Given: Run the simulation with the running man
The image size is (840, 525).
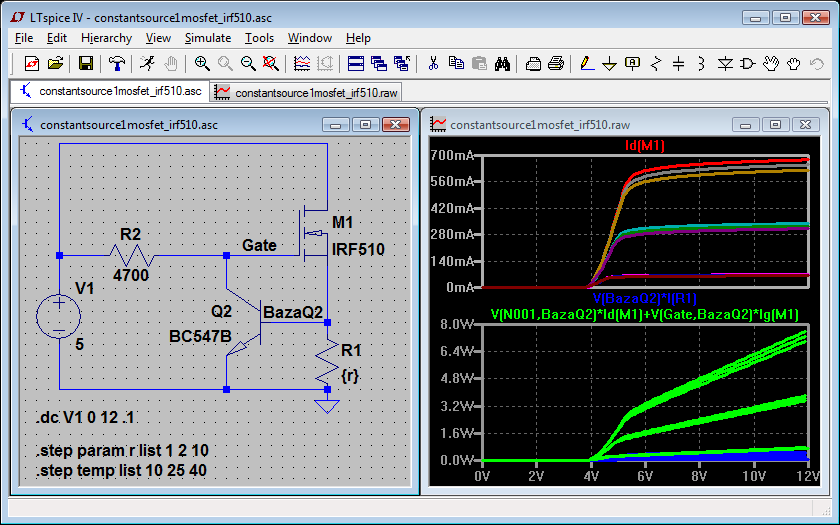Looking at the screenshot, I should click(147, 64).
